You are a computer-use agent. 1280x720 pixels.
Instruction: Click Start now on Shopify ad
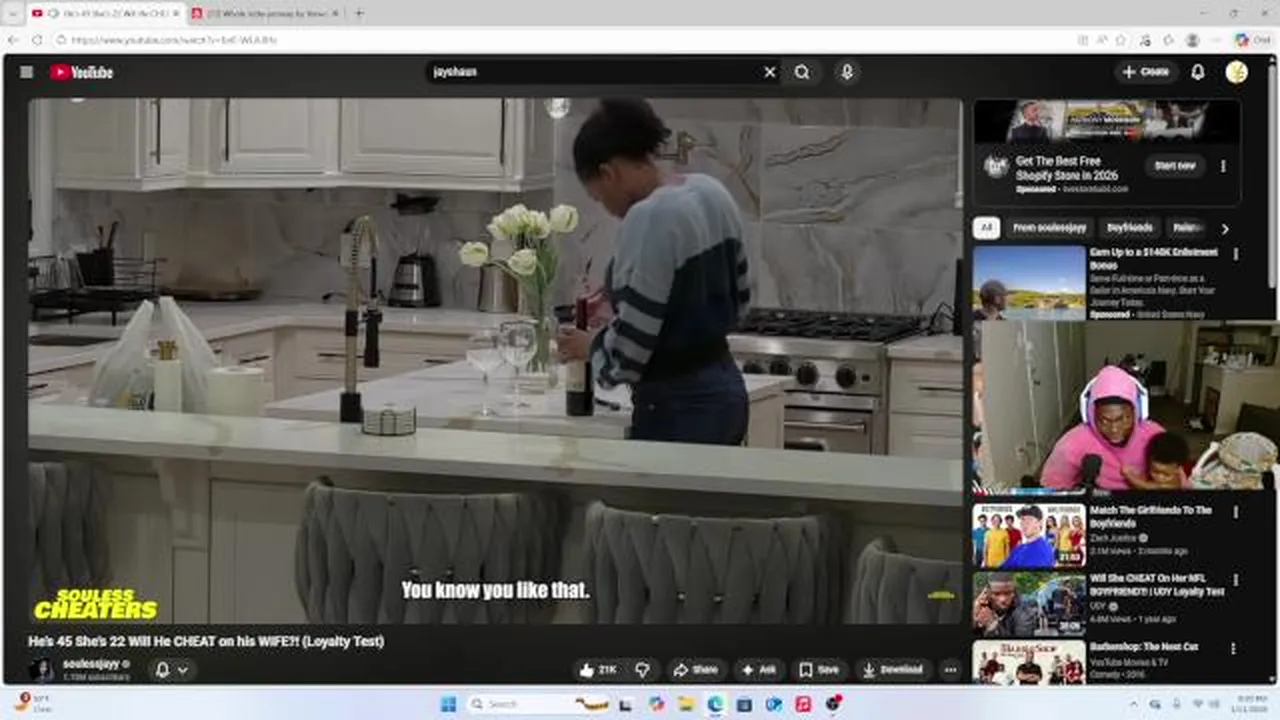tap(1175, 166)
